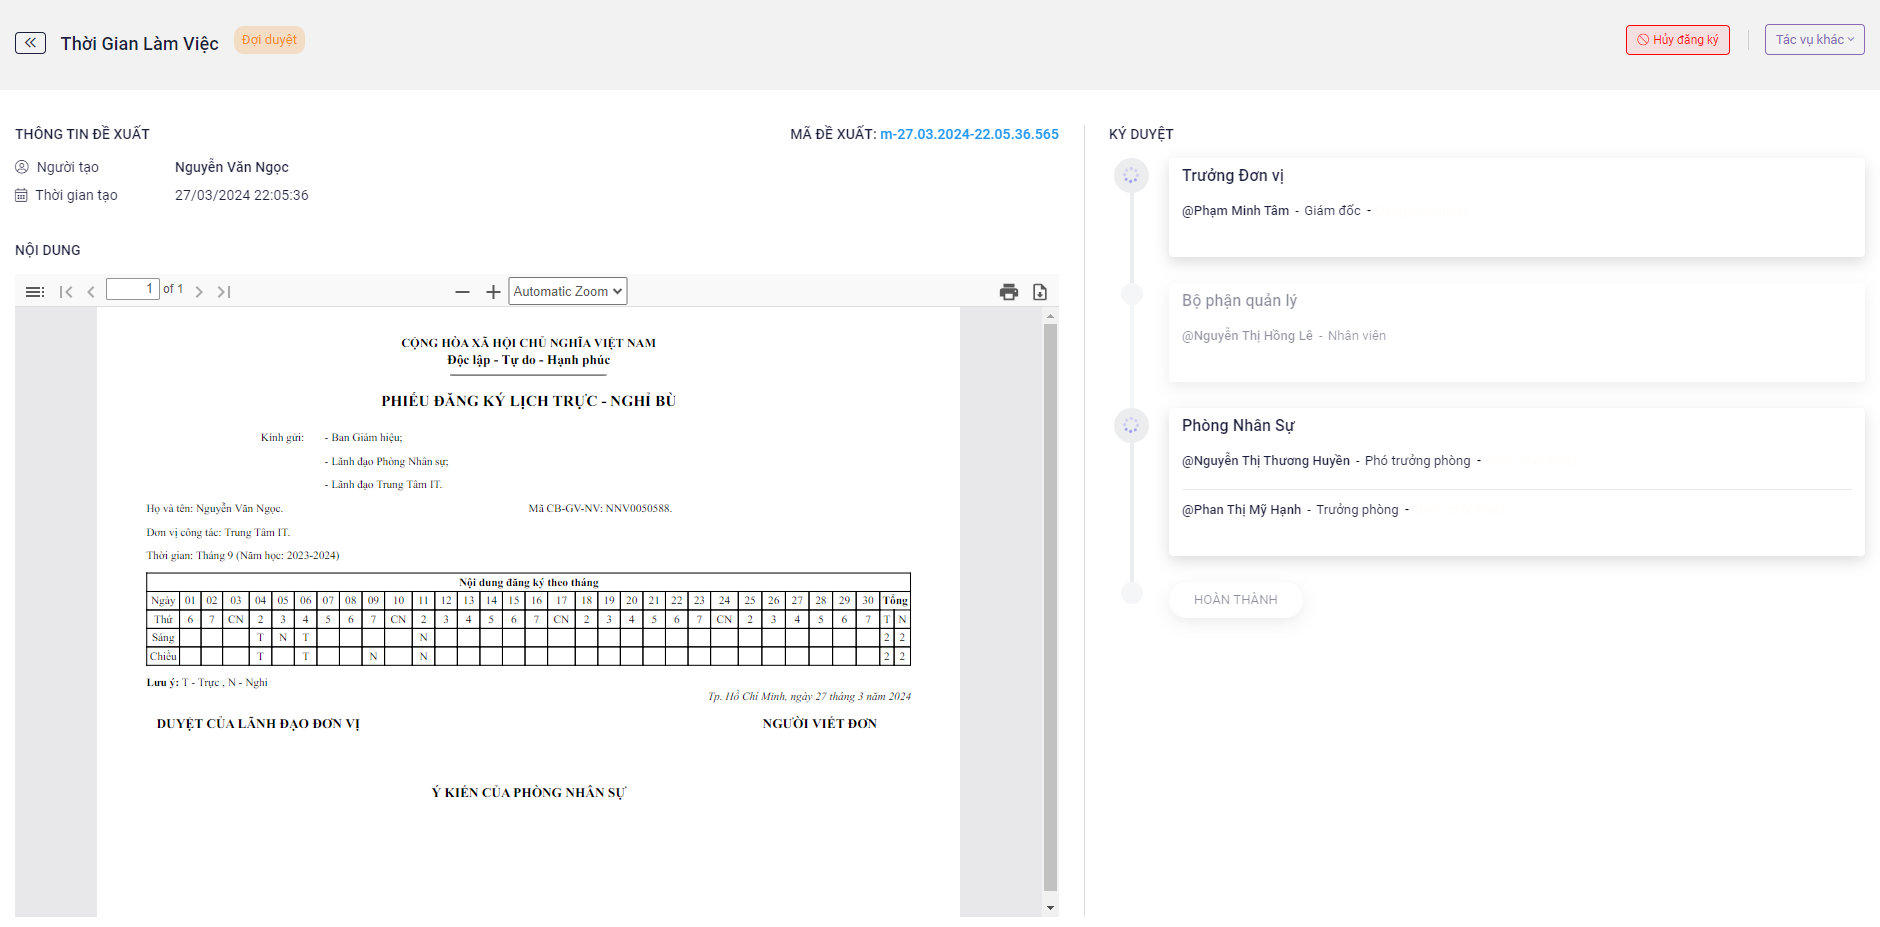The height and width of the screenshot is (927, 1880).
Task: Toggle the PDF sidebar icon
Action: click(x=35, y=292)
